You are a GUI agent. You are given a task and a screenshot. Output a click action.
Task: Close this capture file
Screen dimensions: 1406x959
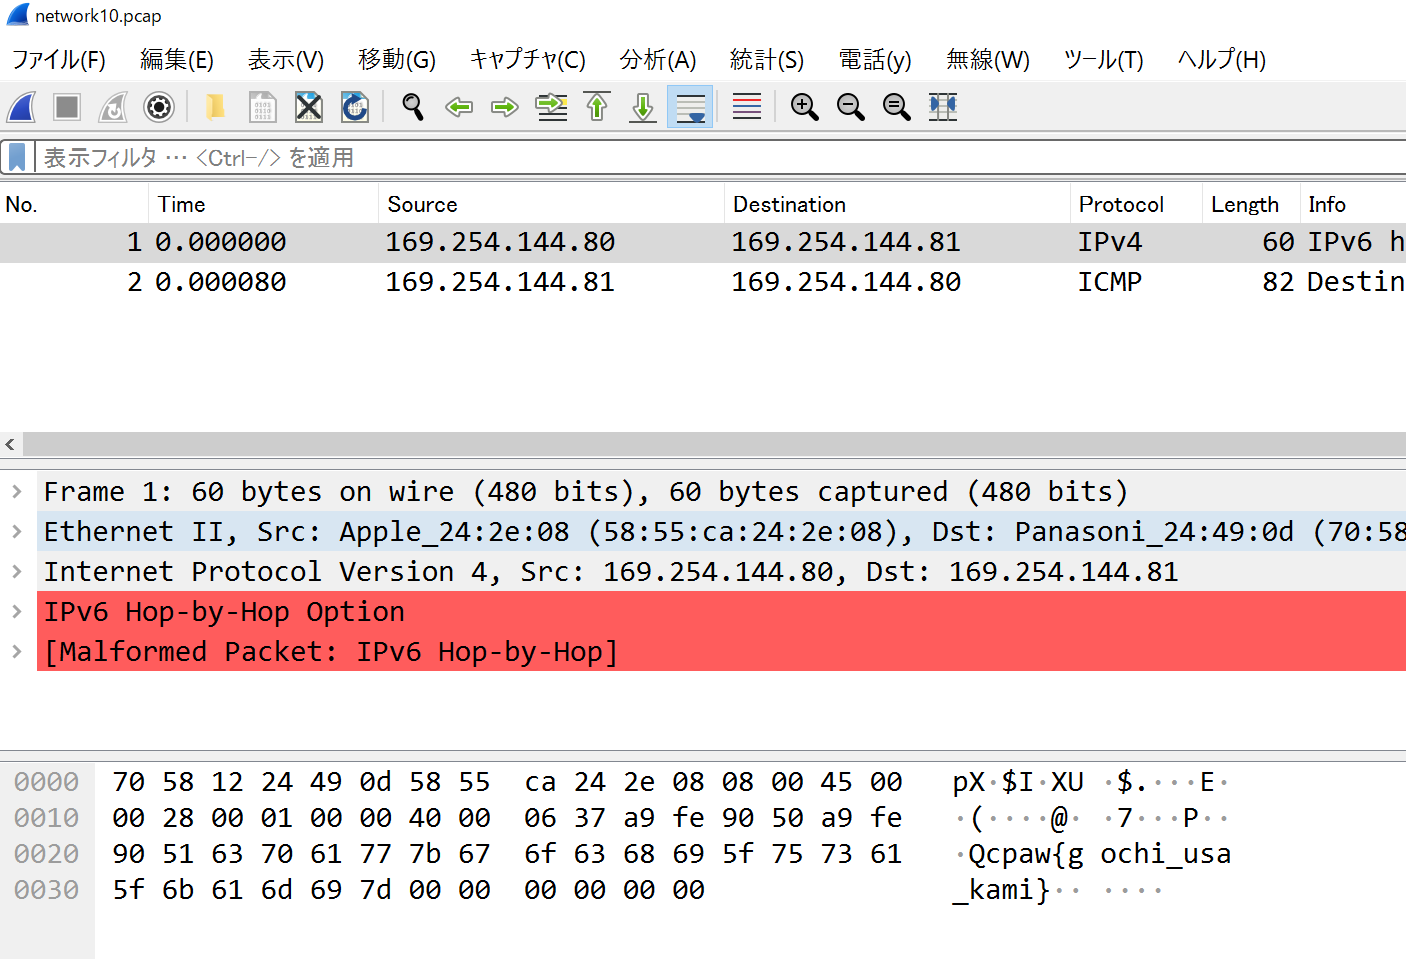pyautogui.click(x=309, y=107)
